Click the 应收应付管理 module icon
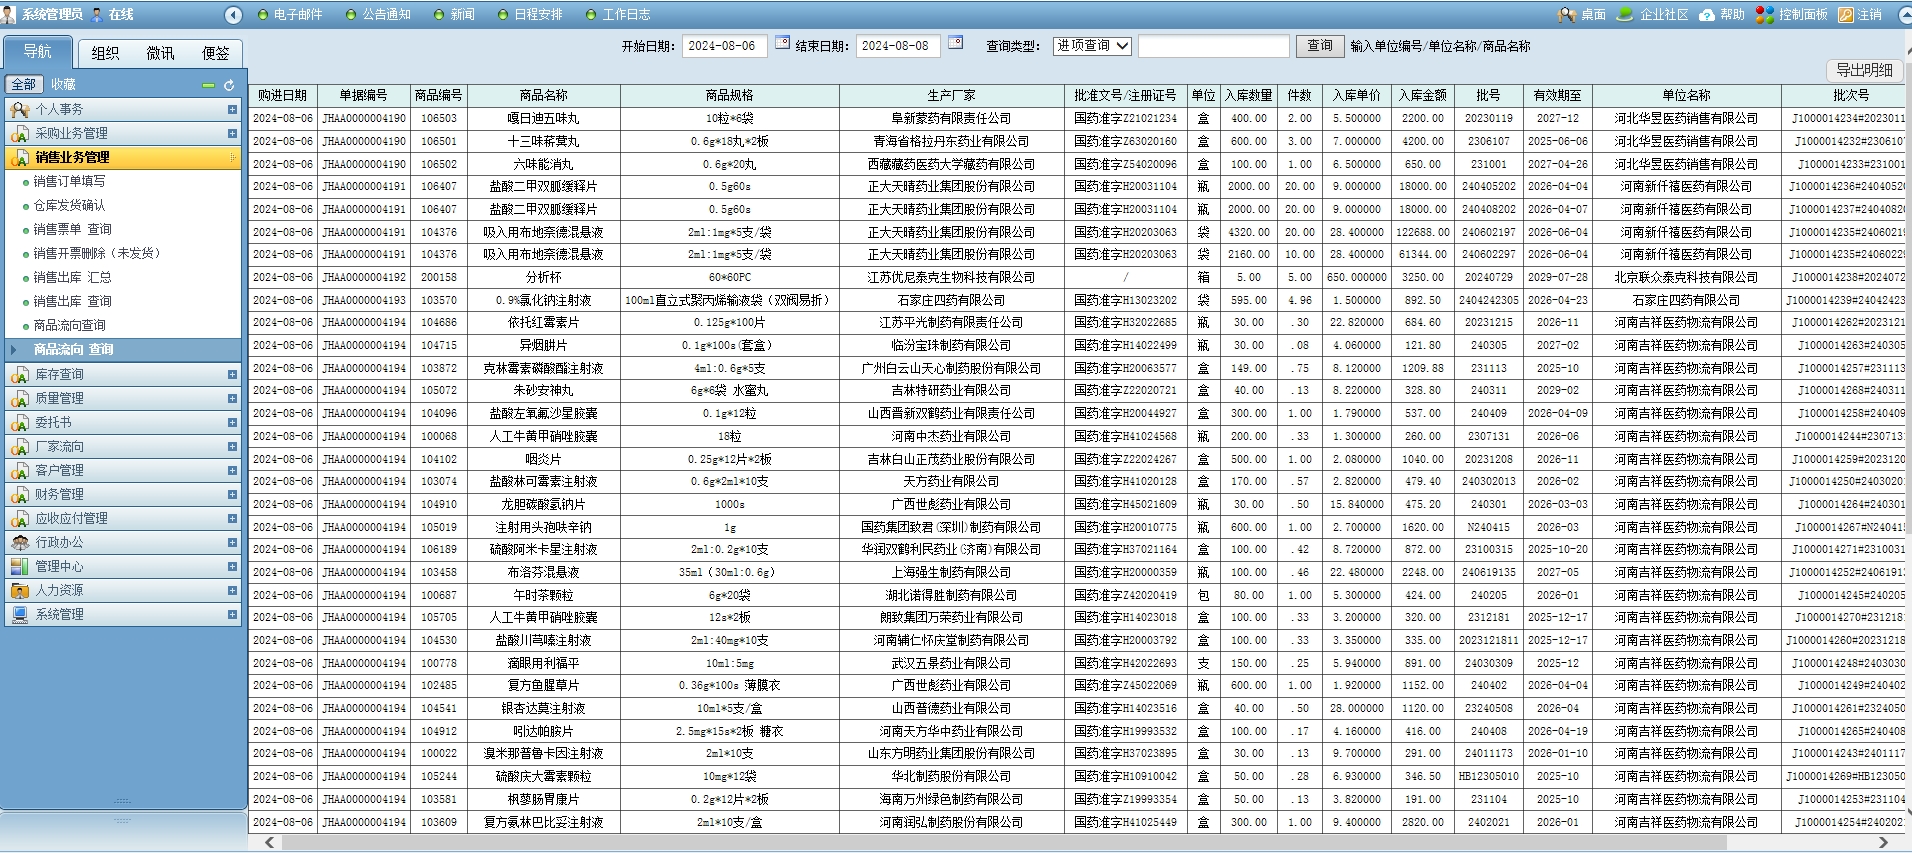The width and height of the screenshot is (1912, 853). (19, 518)
